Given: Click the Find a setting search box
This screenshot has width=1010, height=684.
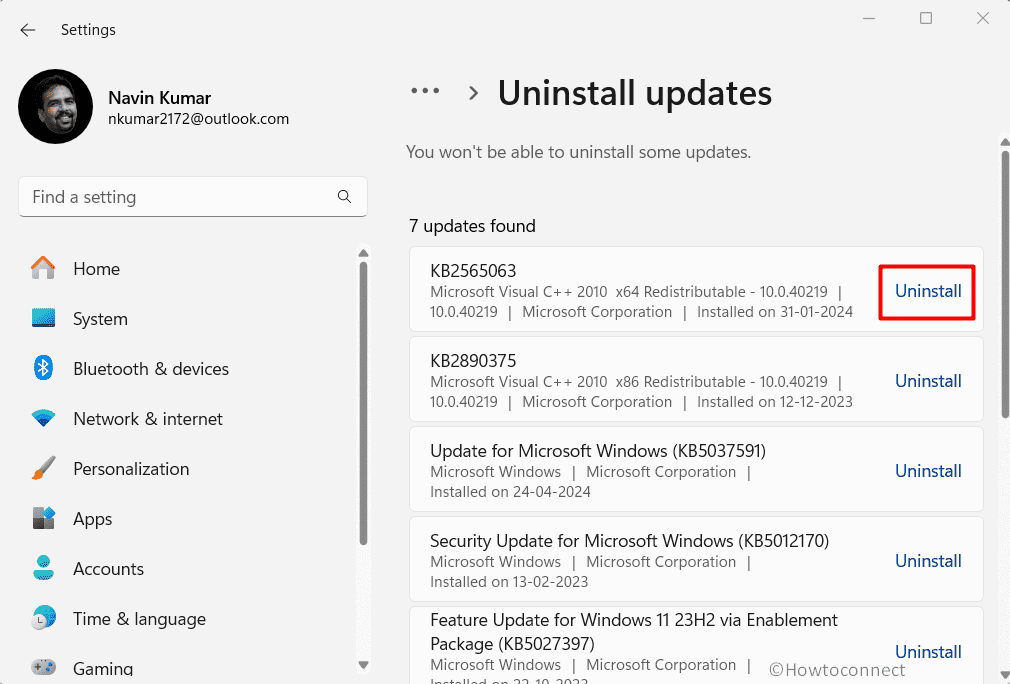Looking at the screenshot, I should [180, 197].
